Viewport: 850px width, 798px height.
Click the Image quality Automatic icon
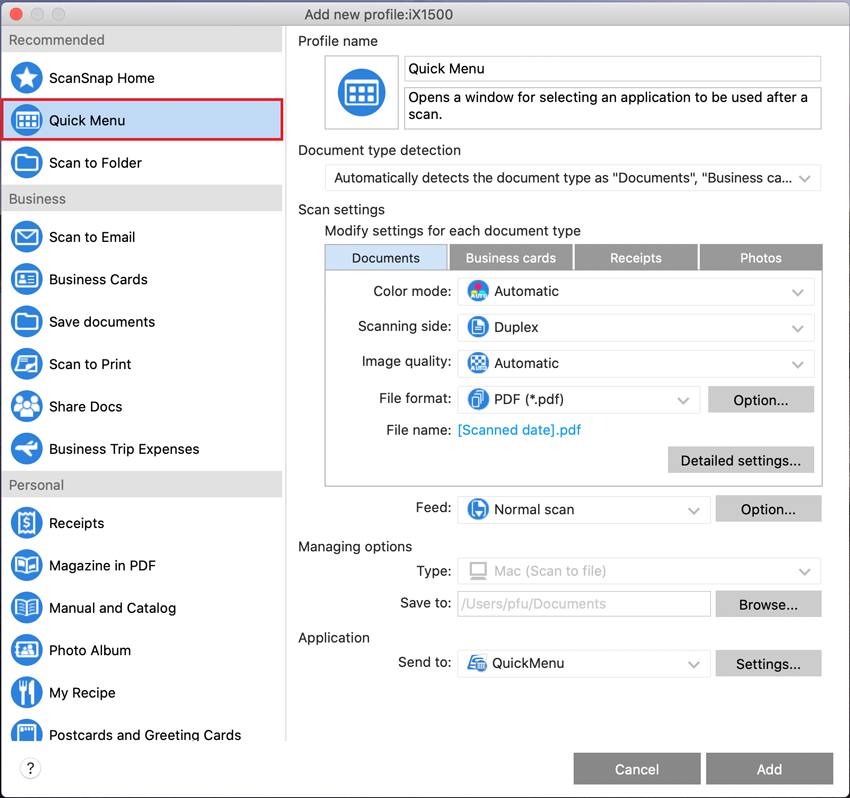coord(478,363)
